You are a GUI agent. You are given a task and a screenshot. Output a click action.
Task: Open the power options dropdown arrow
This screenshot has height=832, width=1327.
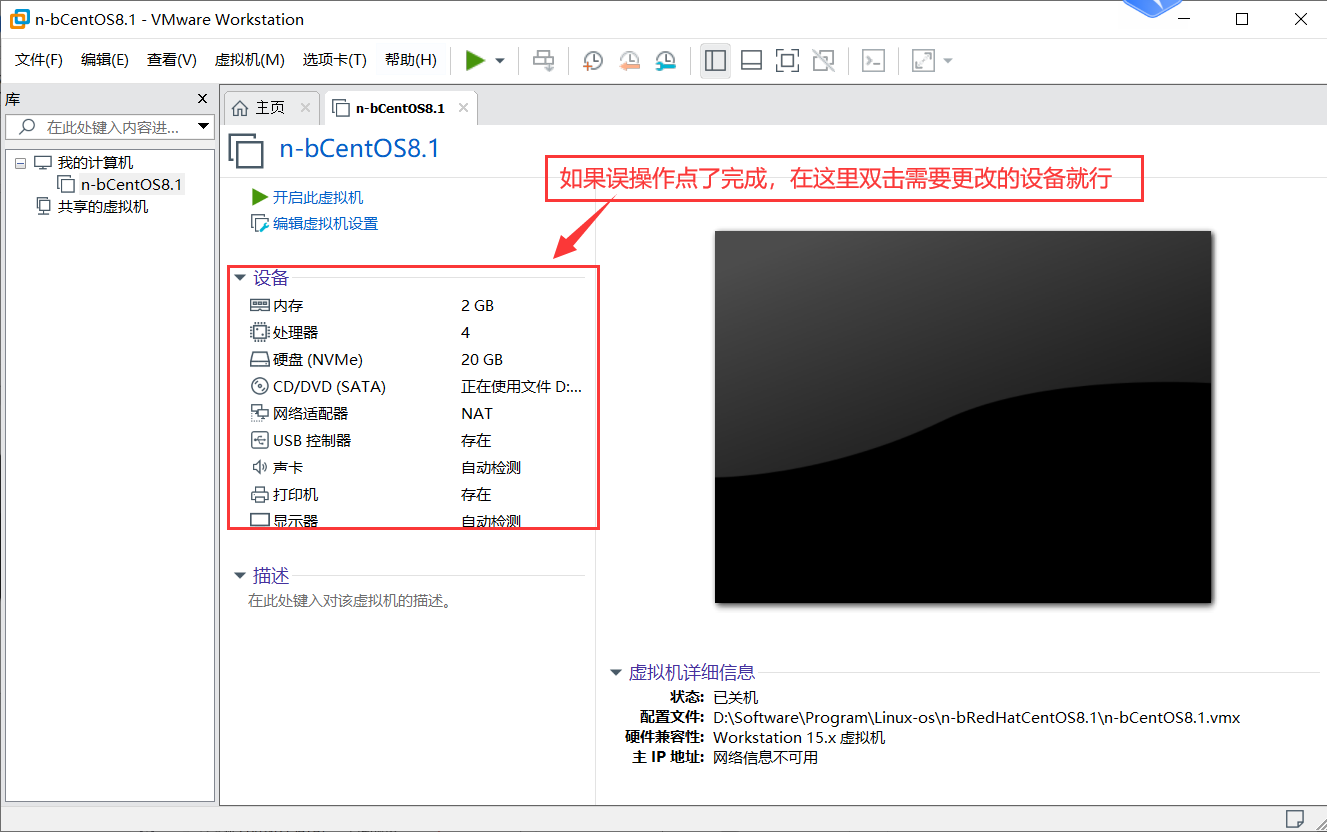(x=500, y=61)
